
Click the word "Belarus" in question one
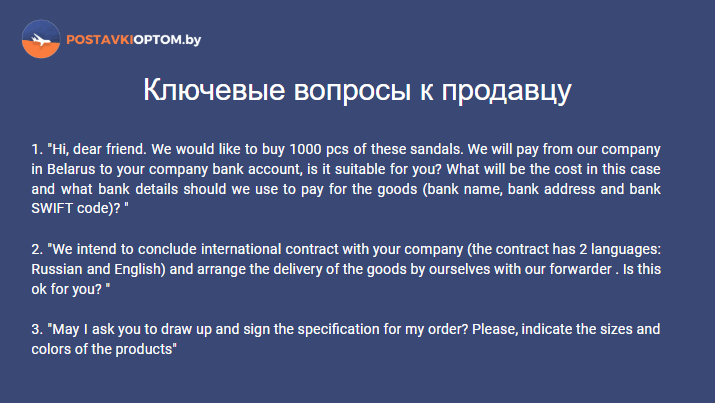pyautogui.click(x=71, y=169)
